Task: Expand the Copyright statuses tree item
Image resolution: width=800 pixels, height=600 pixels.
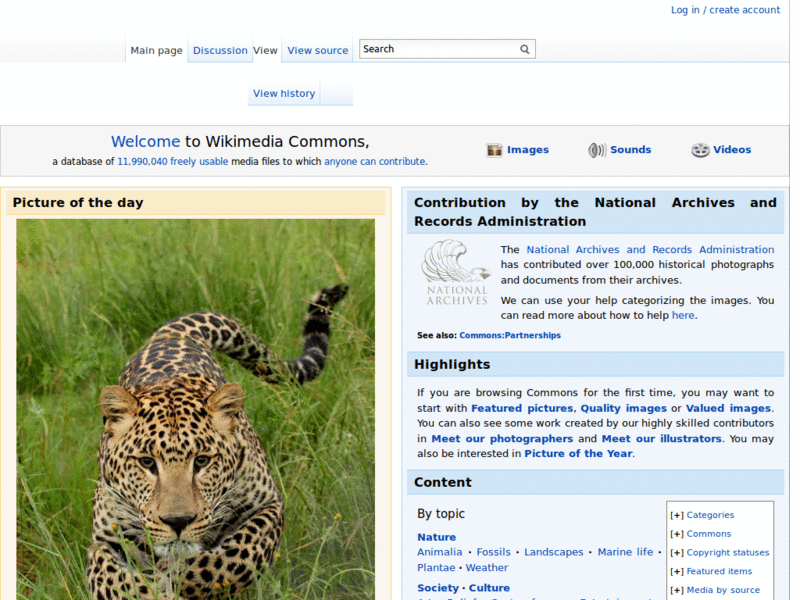Action: point(677,553)
